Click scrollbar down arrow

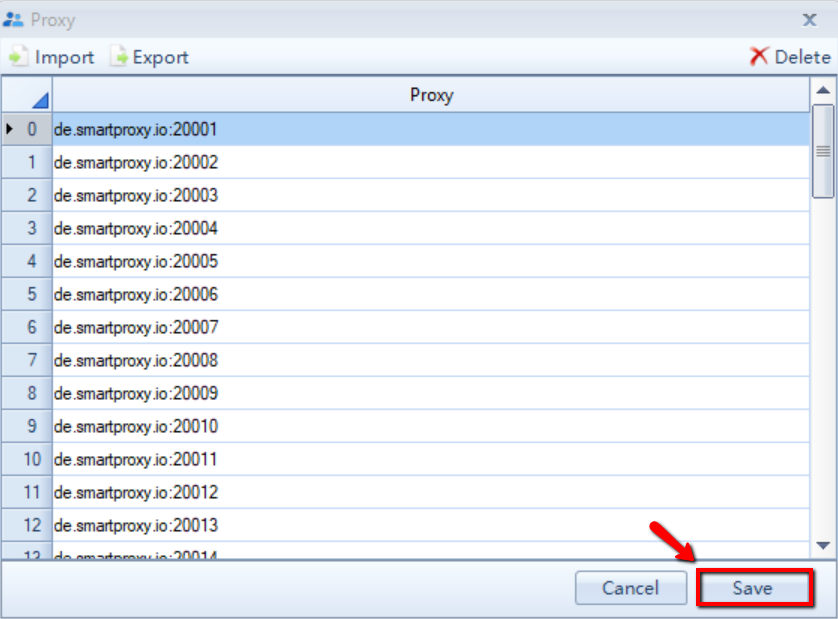tap(823, 546)
